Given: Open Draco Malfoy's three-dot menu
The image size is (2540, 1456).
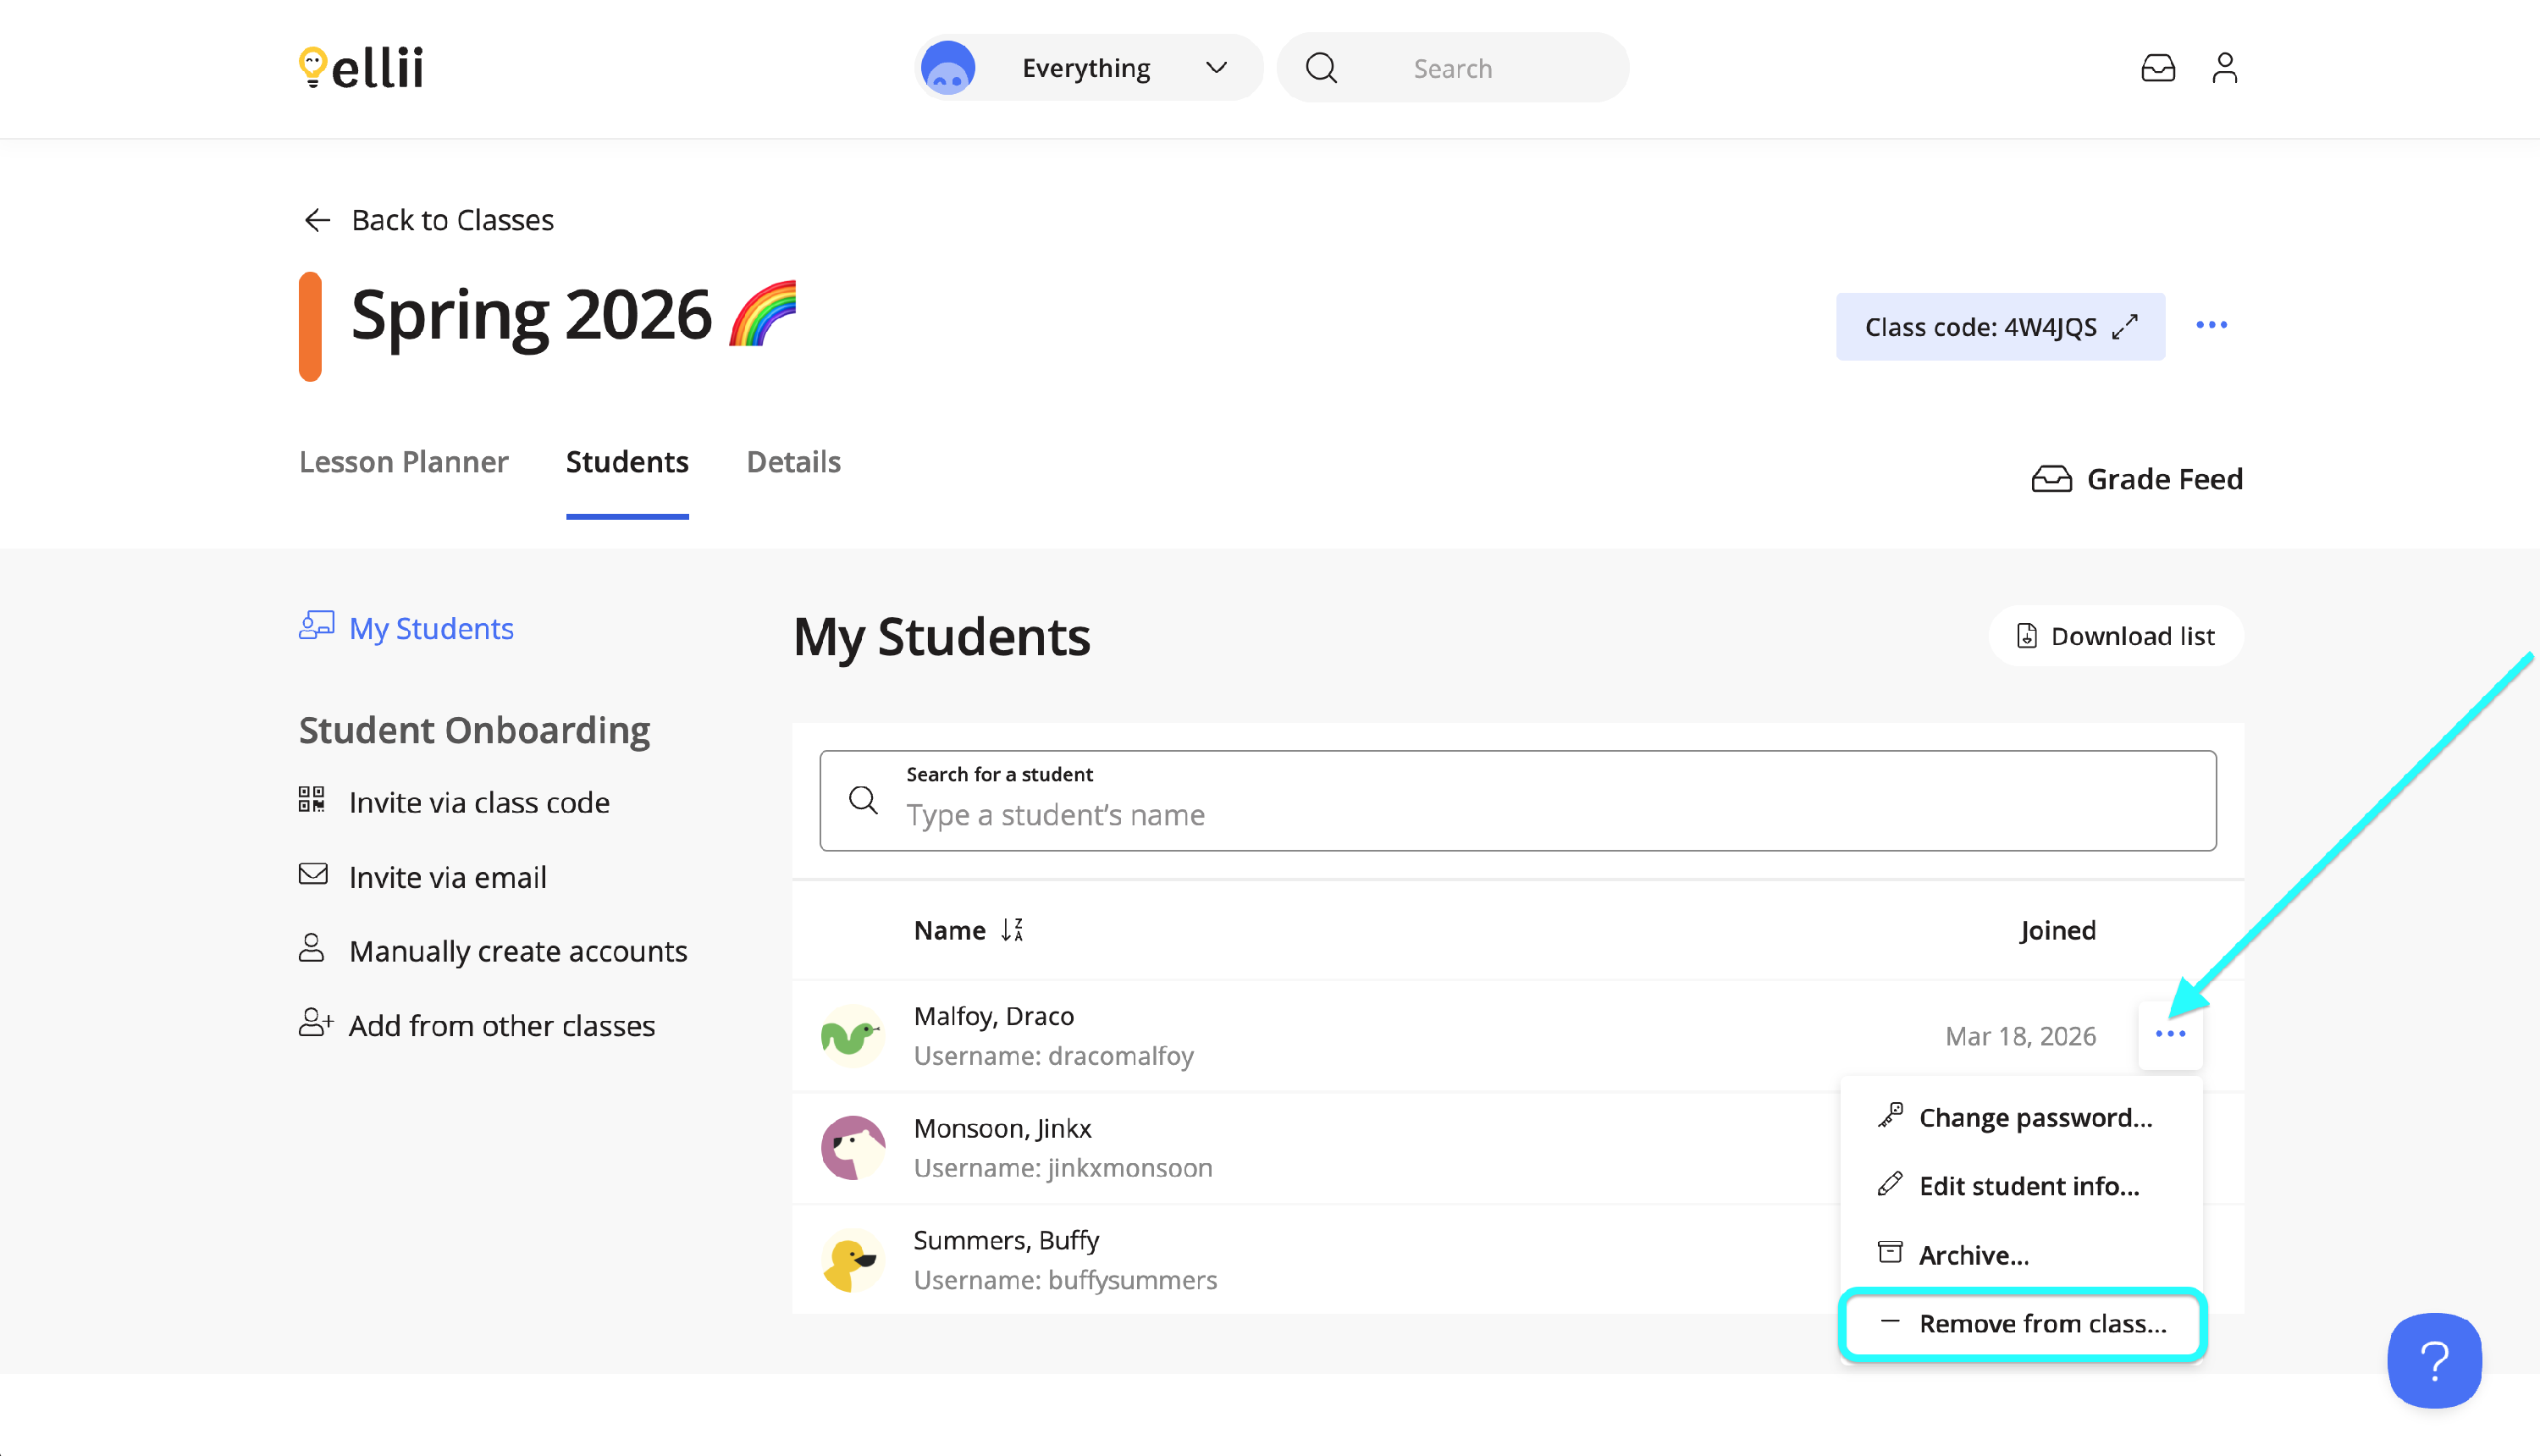Looking at the screenshot, I should [2170, 1034].
